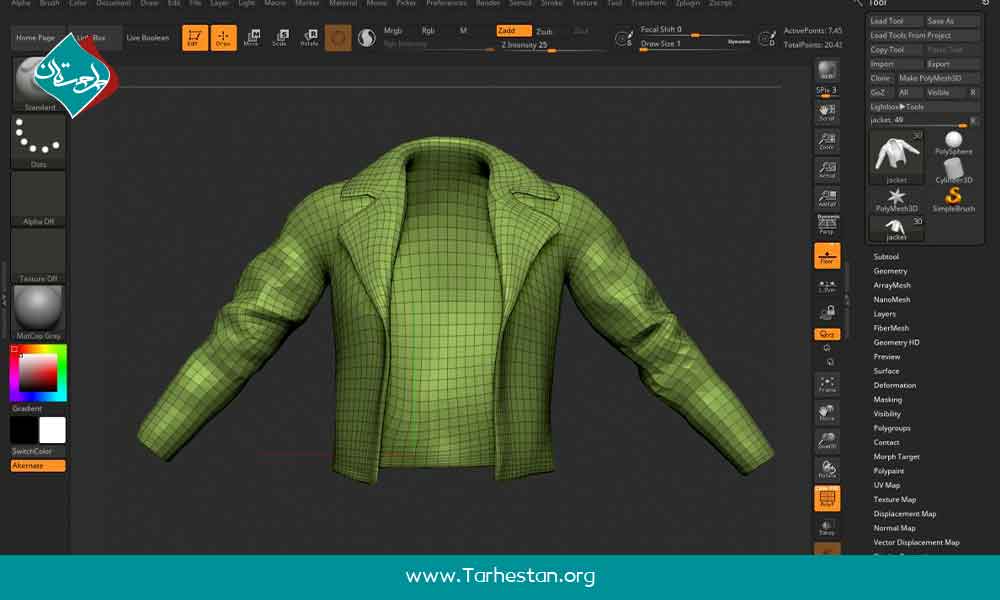The height and width of the screenshot is (600, 1000).
Task: Expand the Polygroups section
Action: (892, 428)
